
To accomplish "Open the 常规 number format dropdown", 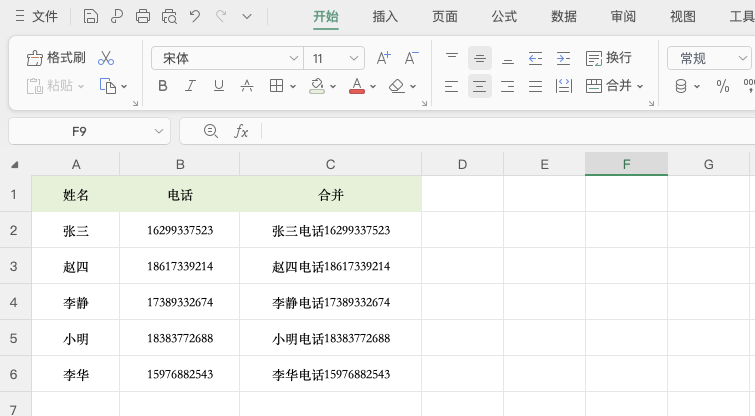I will pos(711,58).
